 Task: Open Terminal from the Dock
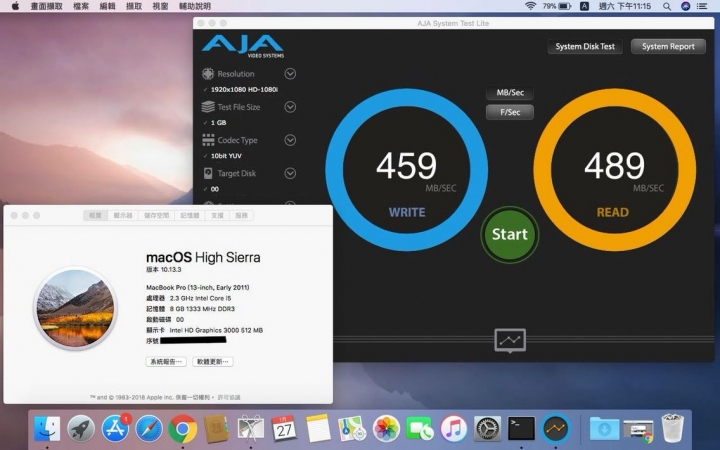[521, 429]
